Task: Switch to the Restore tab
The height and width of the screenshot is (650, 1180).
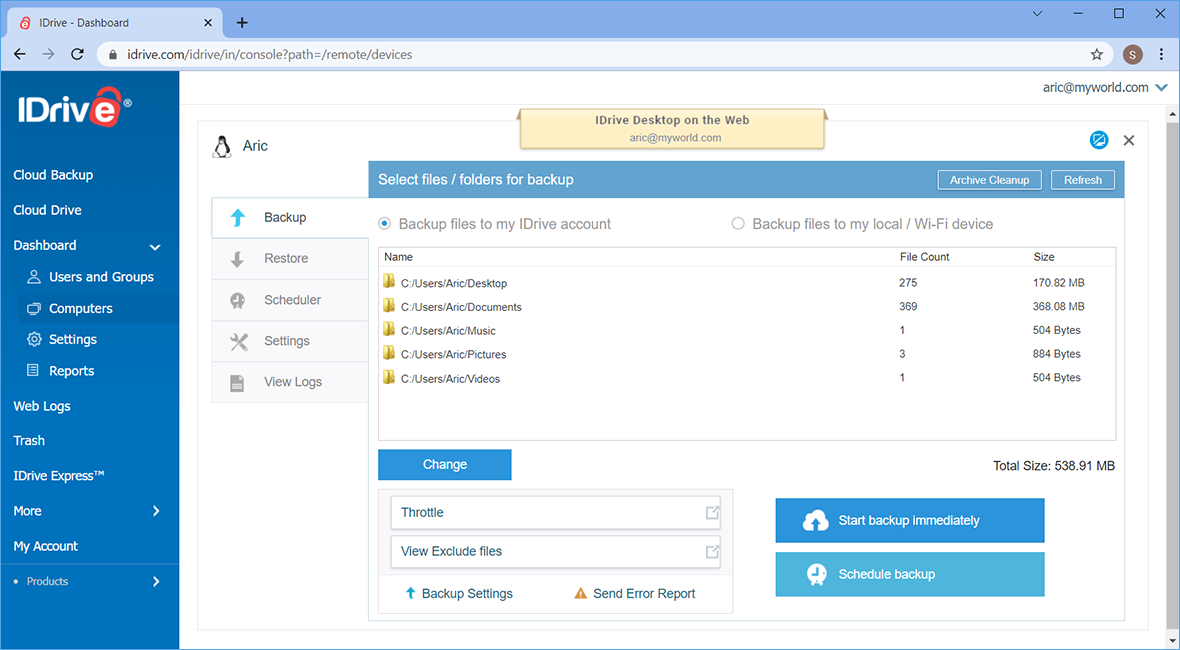Action: [x=290, y=259]
